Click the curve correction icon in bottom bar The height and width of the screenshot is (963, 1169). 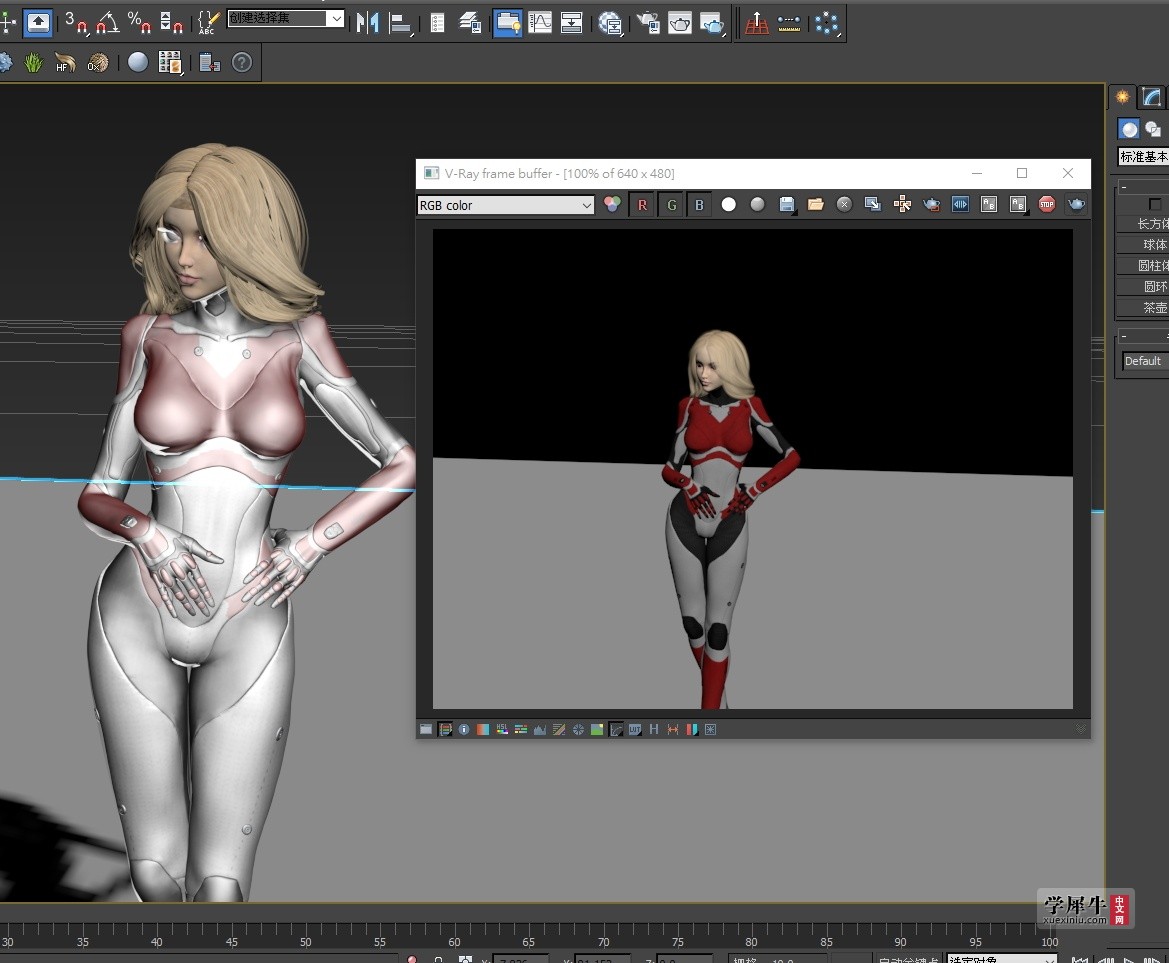pos(616,730)
